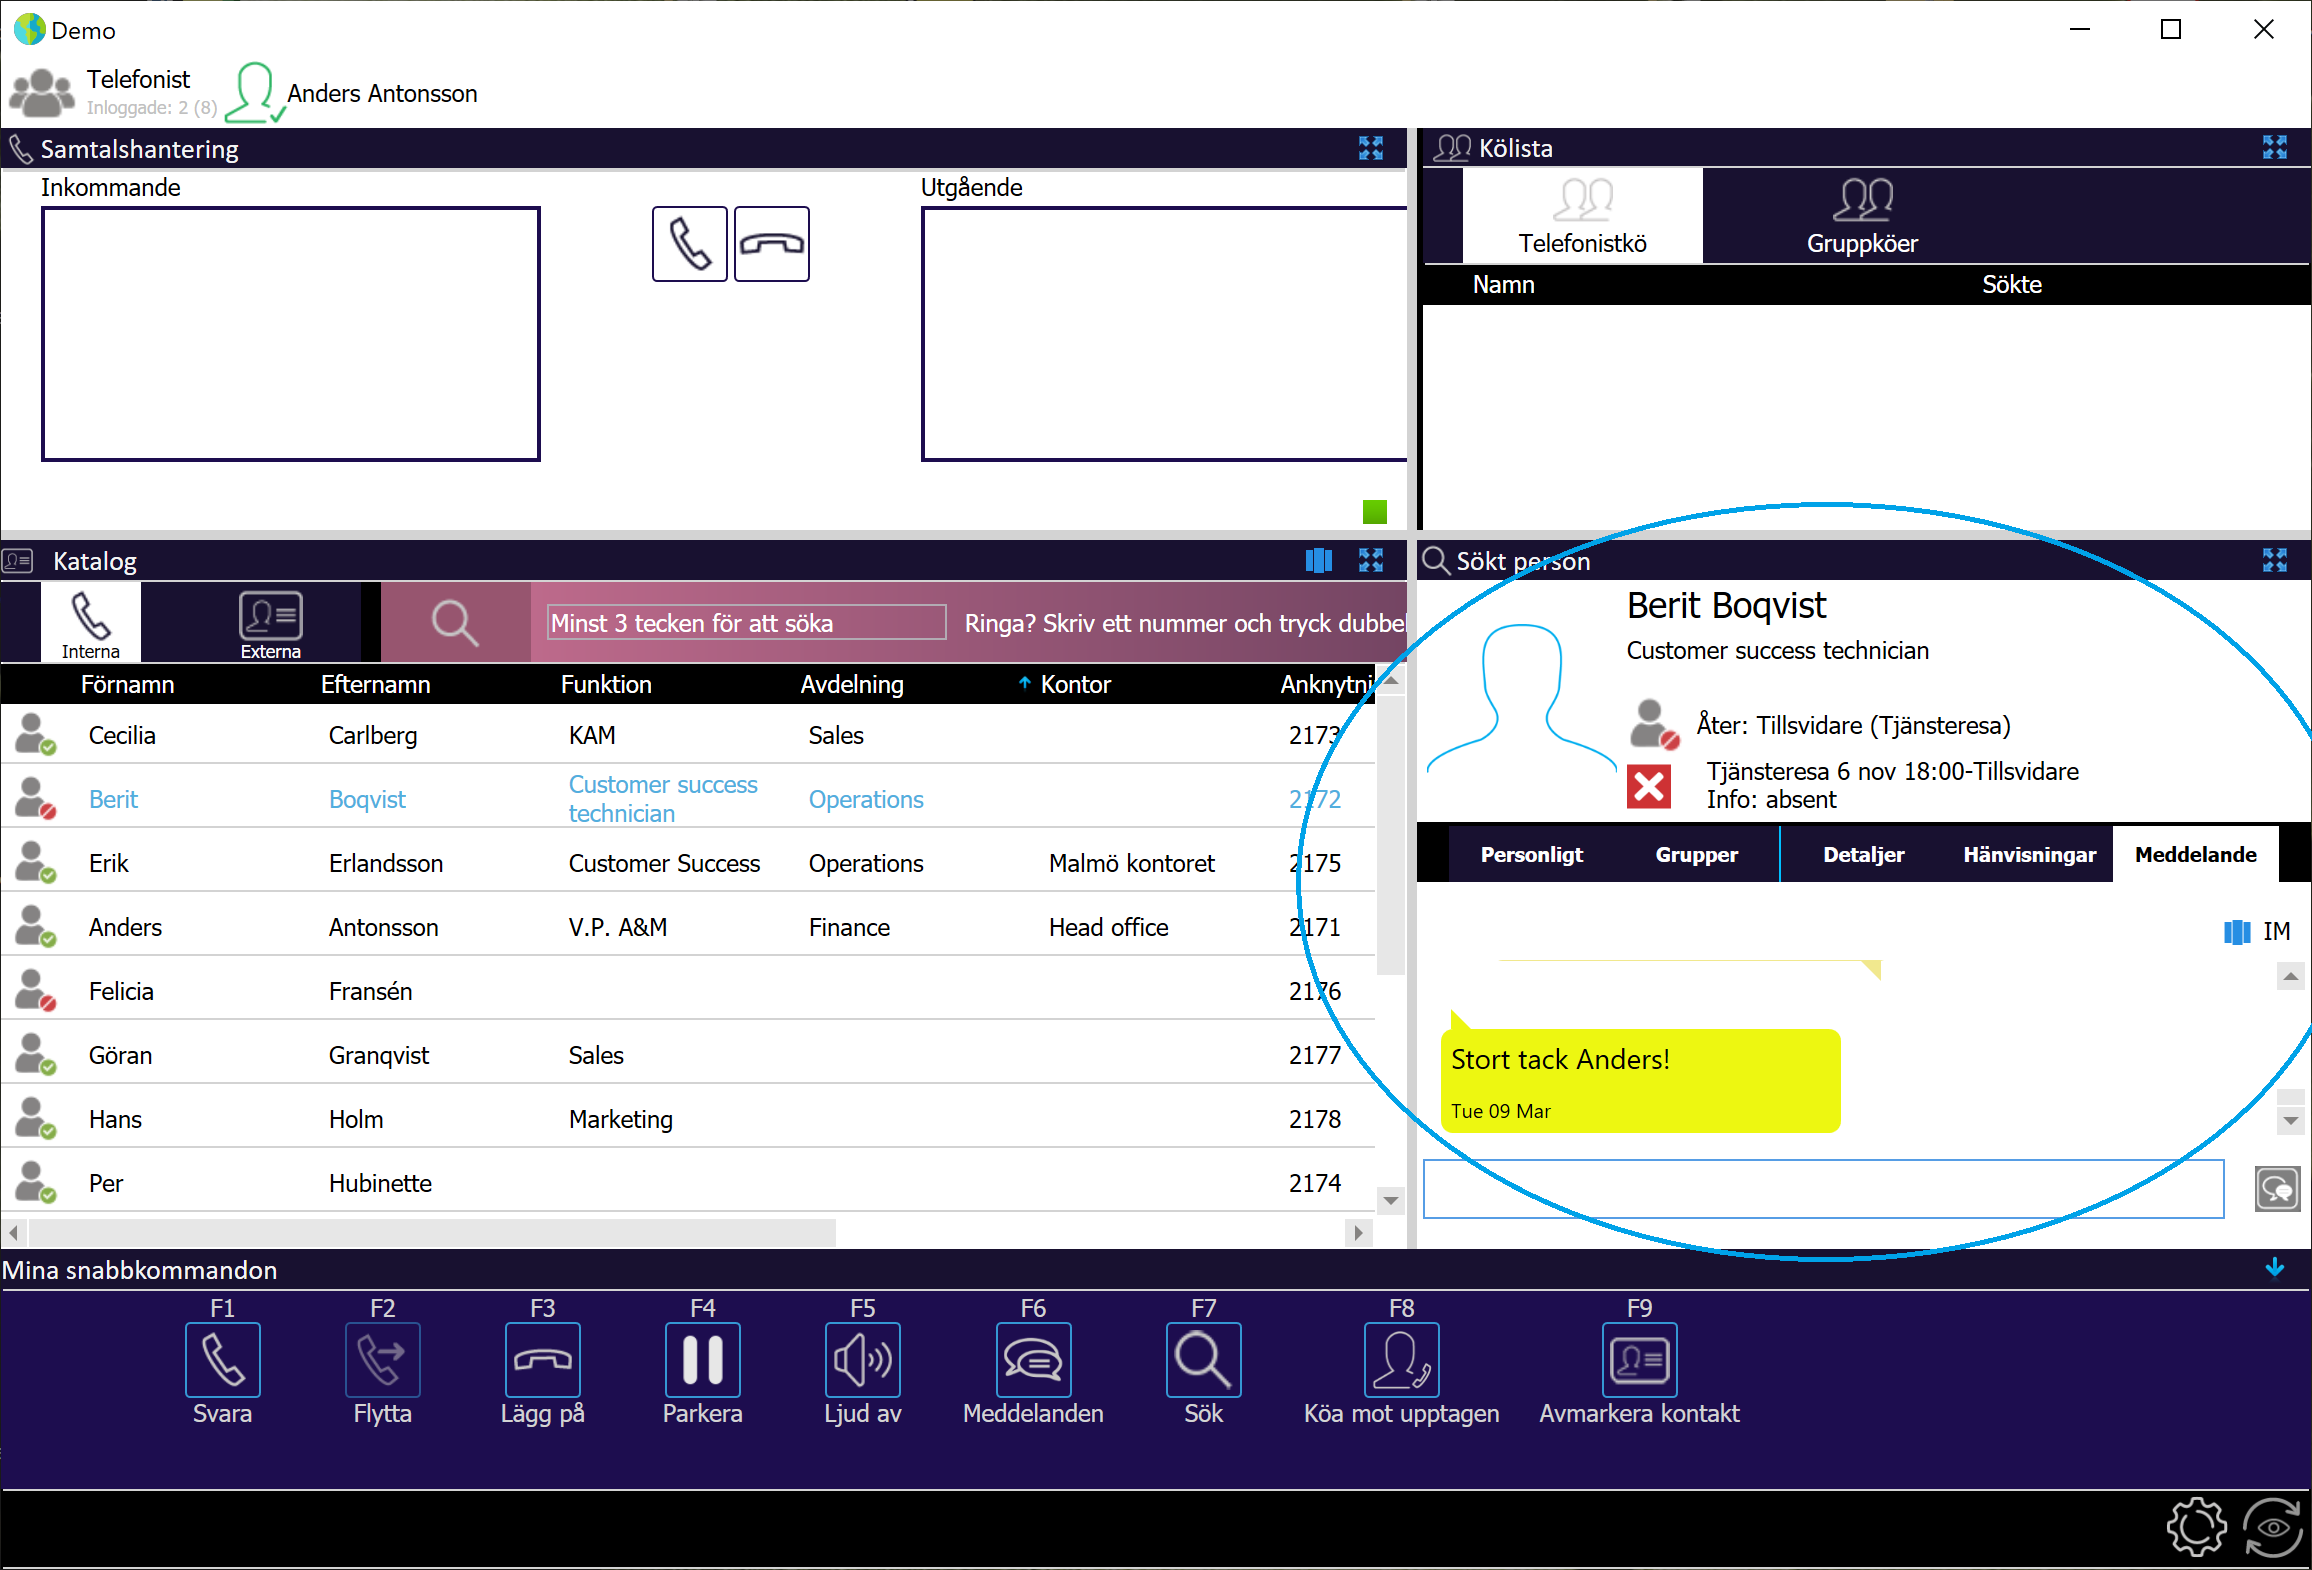This screenshot has width=2312, height=1570.
Task: Maximize the Sökt person panel
Action: [x=2274, y=560]
